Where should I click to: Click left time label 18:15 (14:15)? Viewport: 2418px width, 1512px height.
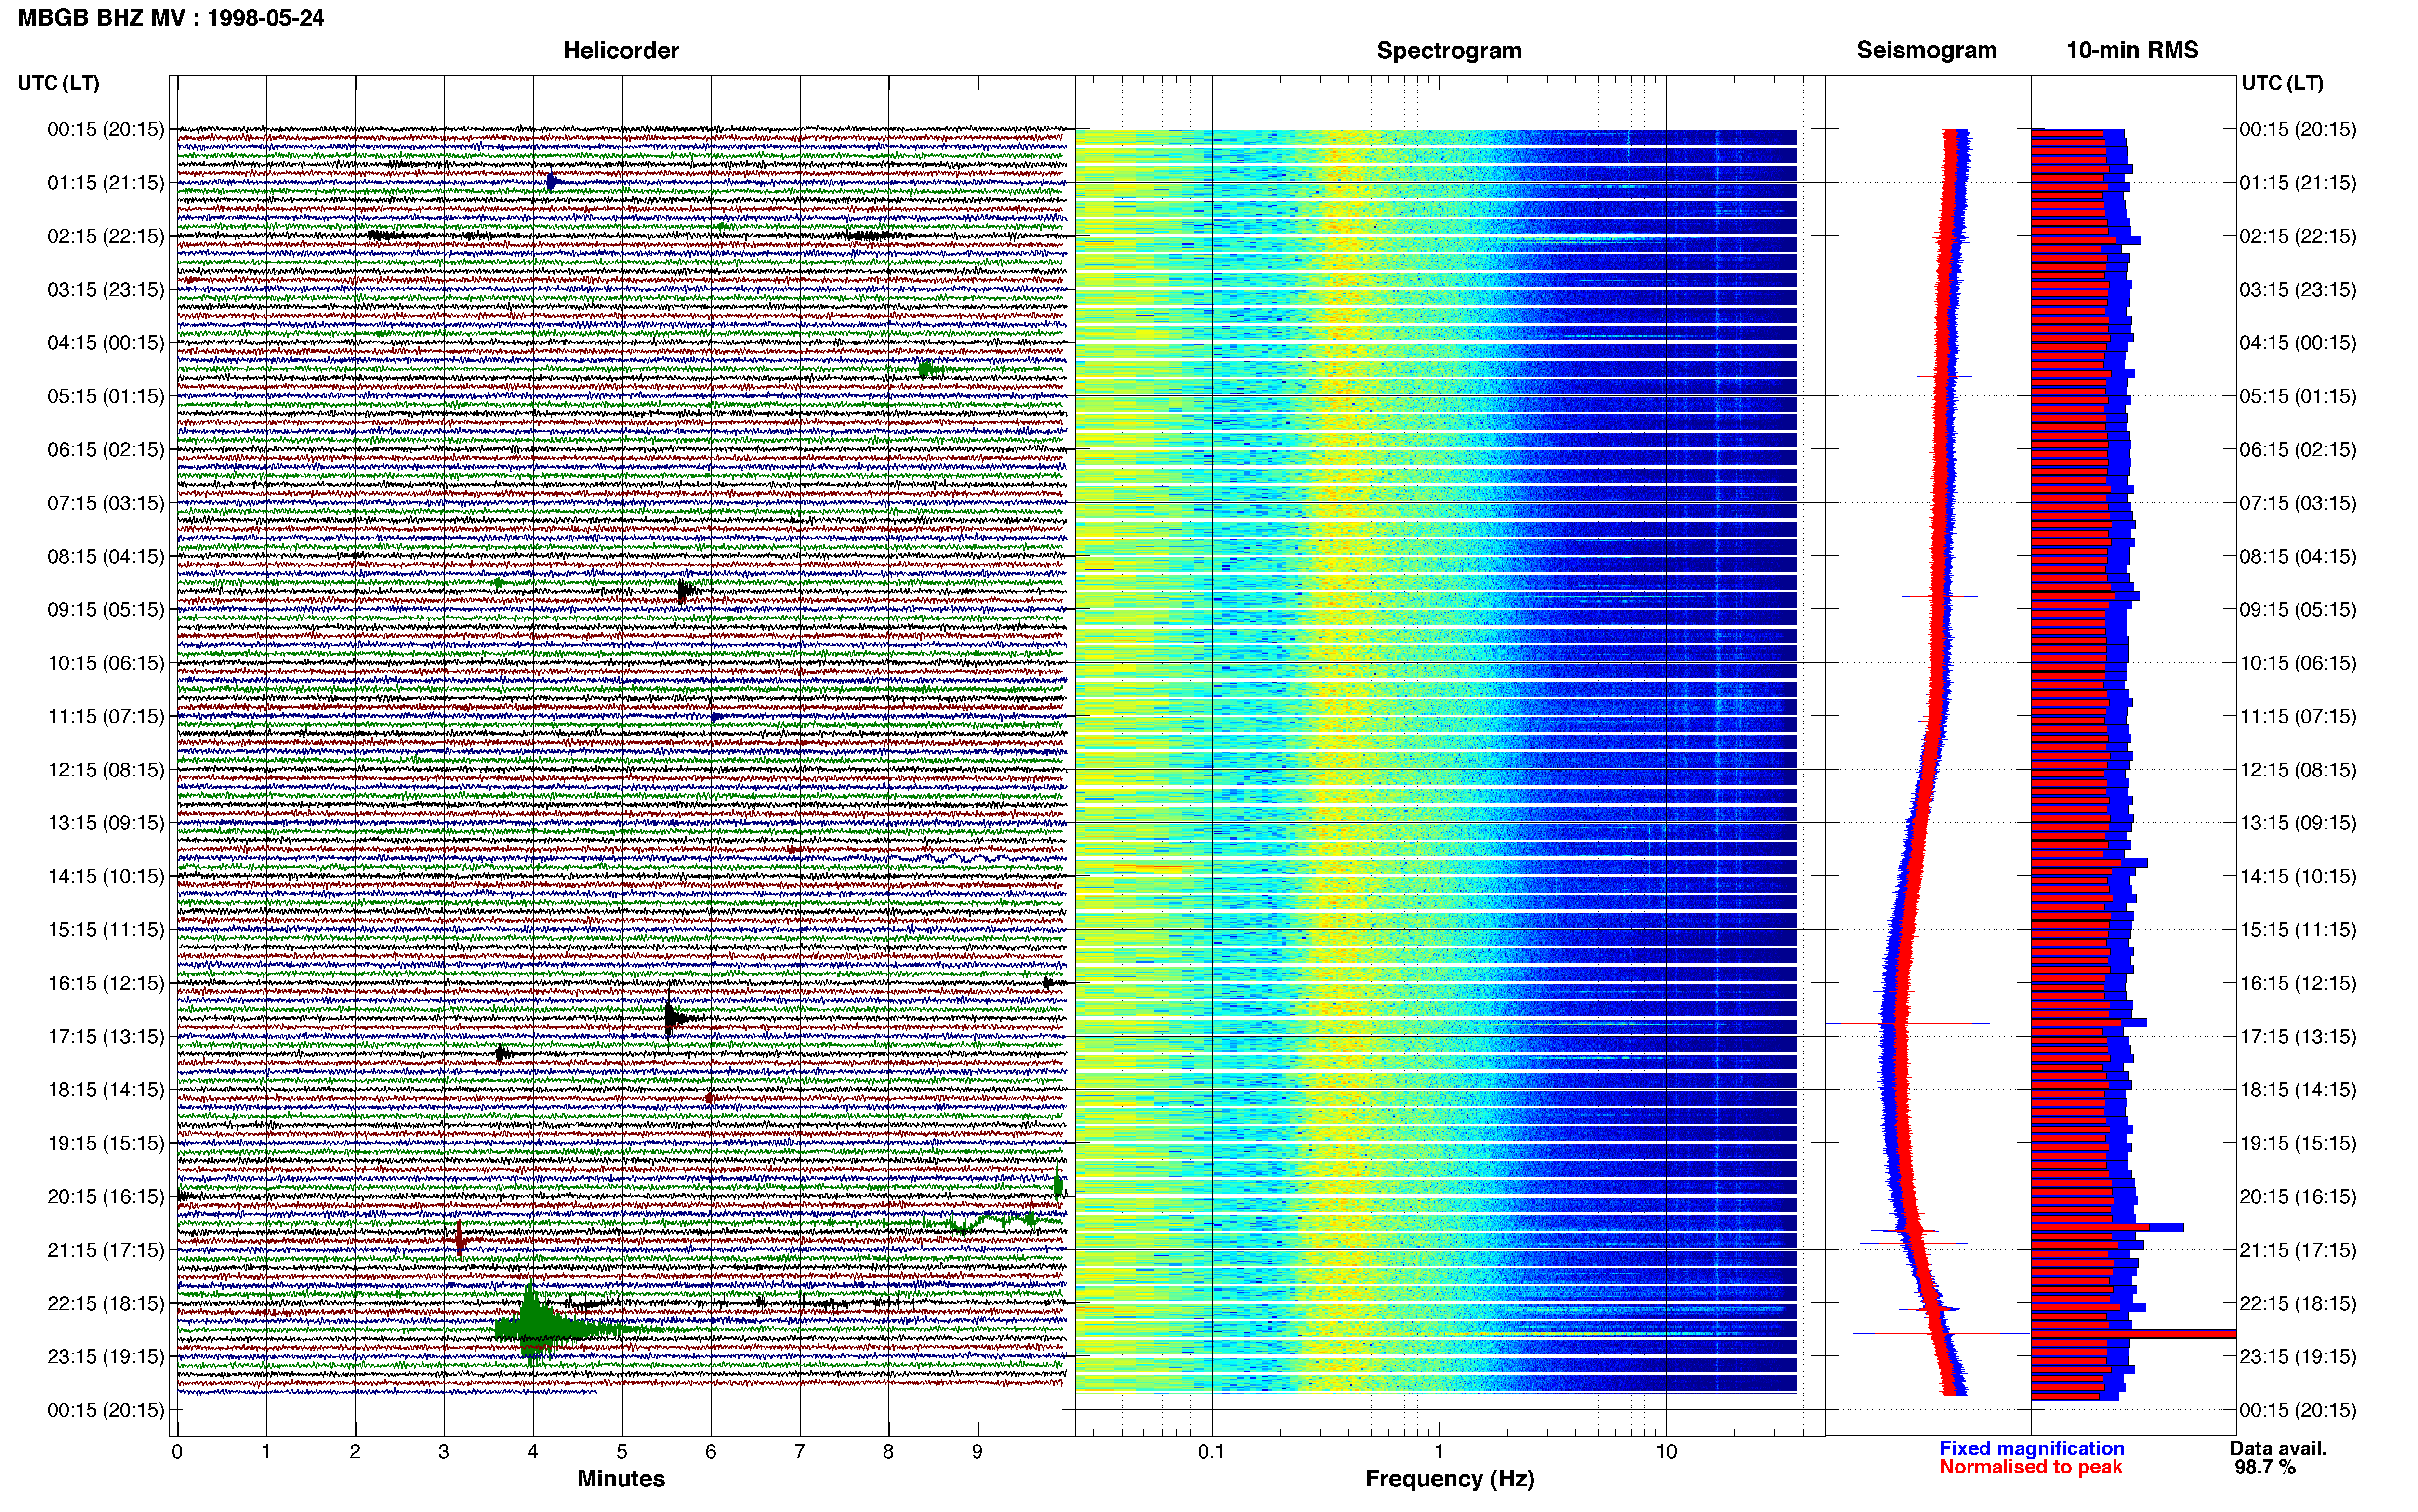pyautogui.click(x=106, y=1089)
